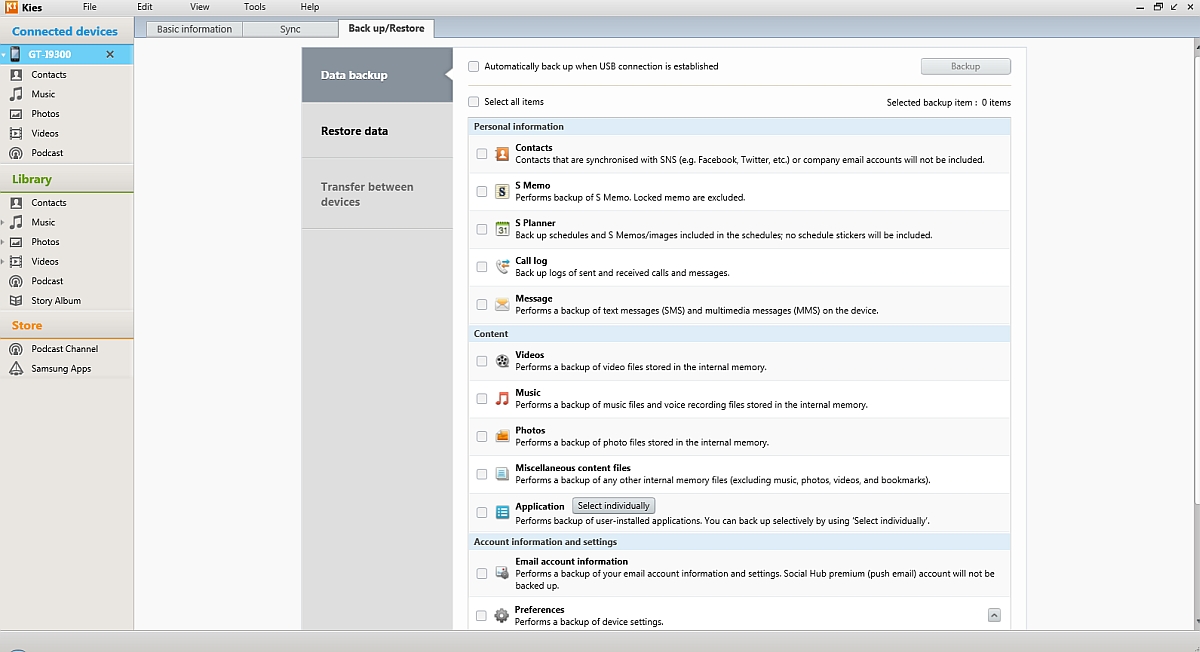Tick the Contacts backup checkbox
Viewport: 1200px width, 652px height.
pyautogui.click(x=482, y=154)
